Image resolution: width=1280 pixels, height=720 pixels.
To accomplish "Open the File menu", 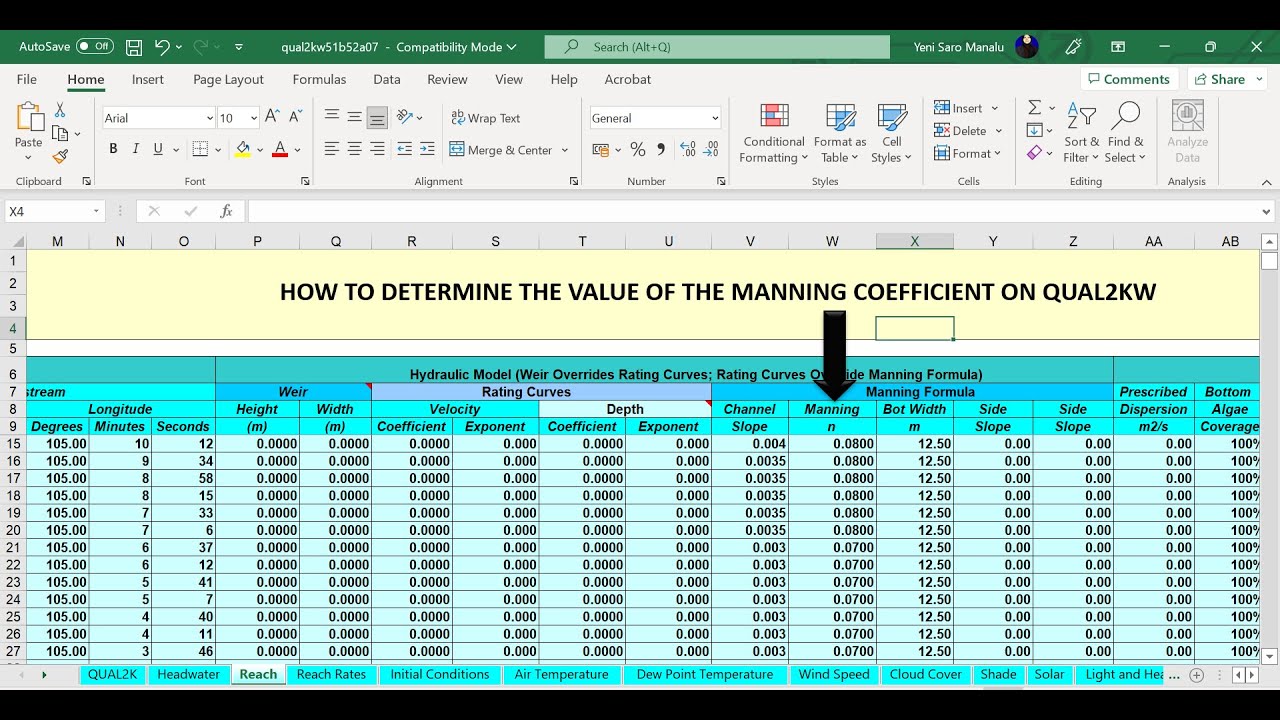I will (27, 79).
